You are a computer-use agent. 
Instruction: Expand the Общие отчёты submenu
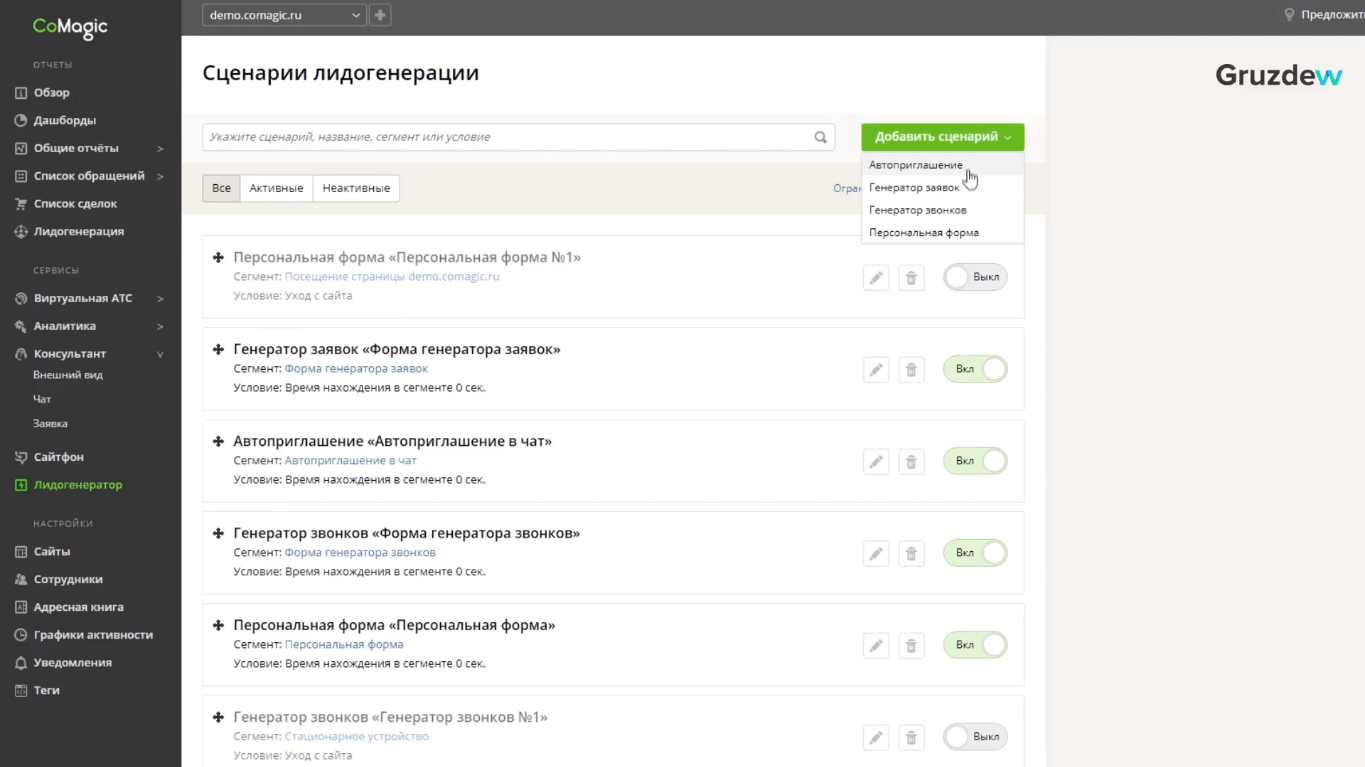pyautogui.click(x=160, y=149)
